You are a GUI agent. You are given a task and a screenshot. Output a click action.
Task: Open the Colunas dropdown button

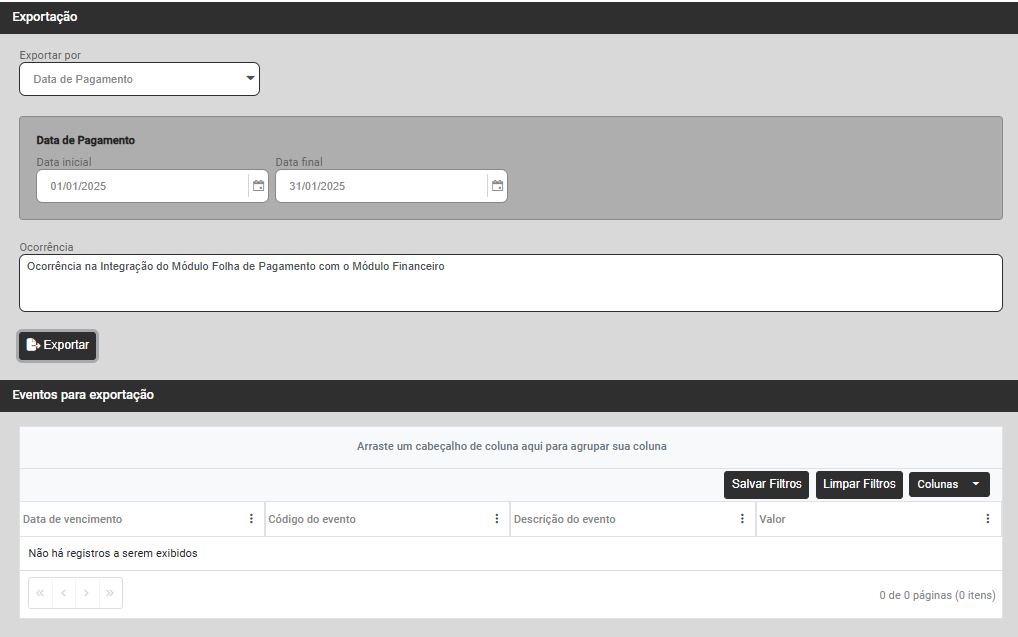pyautogui.click(x=949, y=484)
